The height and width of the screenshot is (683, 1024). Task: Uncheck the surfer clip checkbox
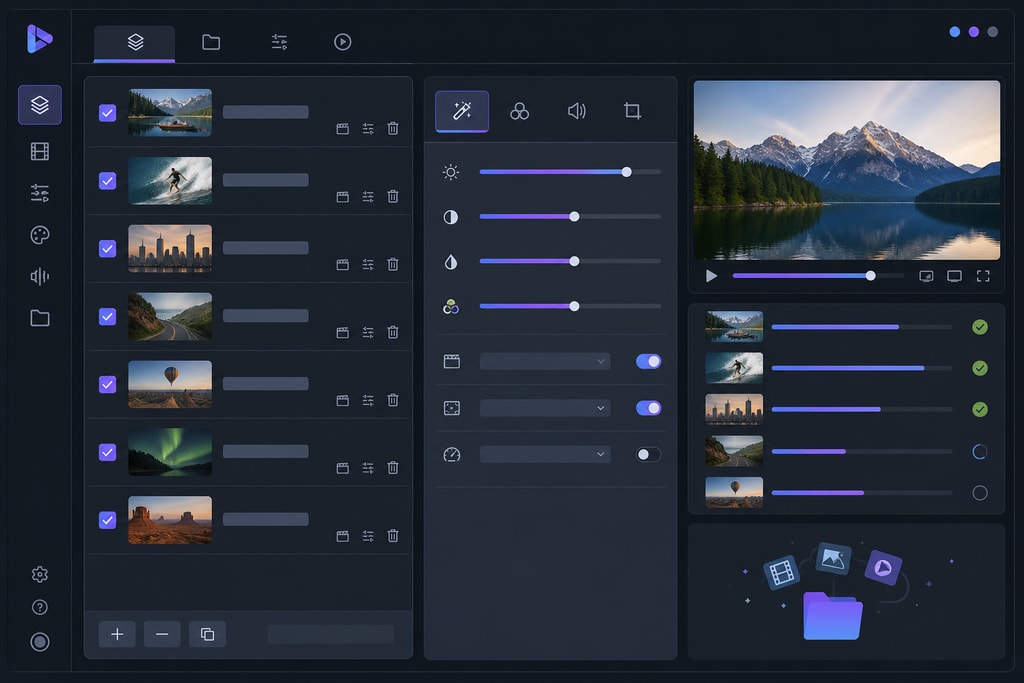pyautogui.click(x=108, y=181)
